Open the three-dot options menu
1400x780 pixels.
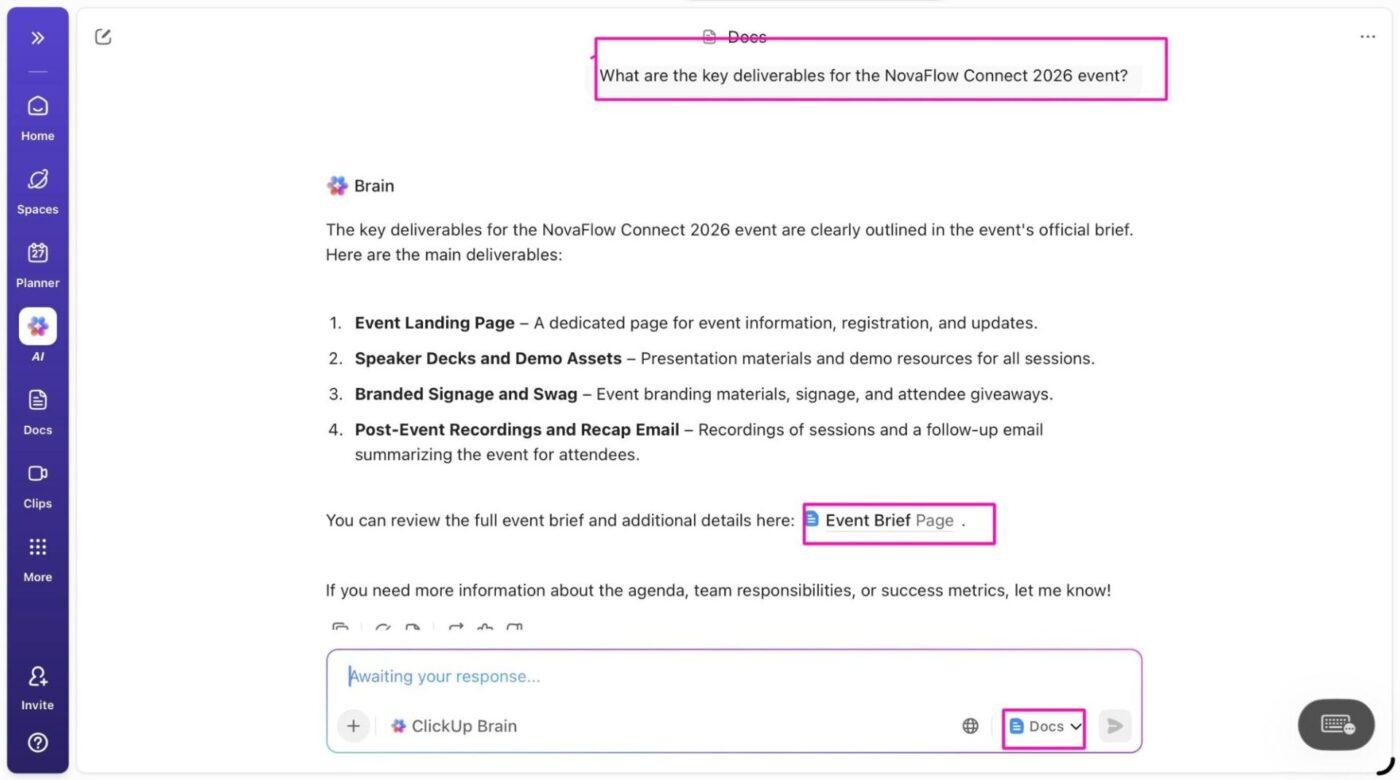click(1367, 37)
